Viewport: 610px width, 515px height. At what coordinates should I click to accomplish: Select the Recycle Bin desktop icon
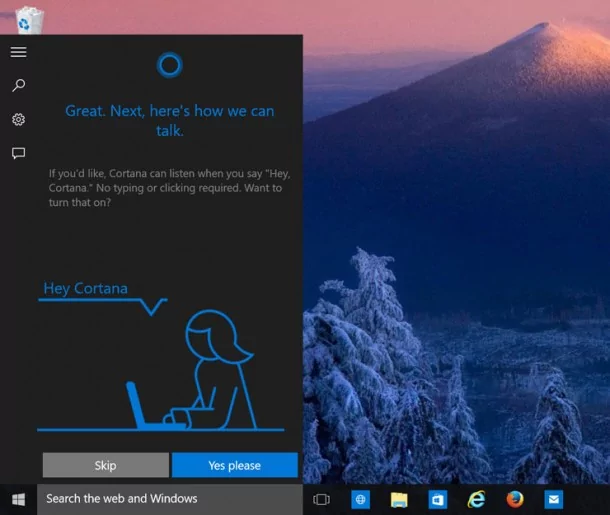(x=29, y=19)
